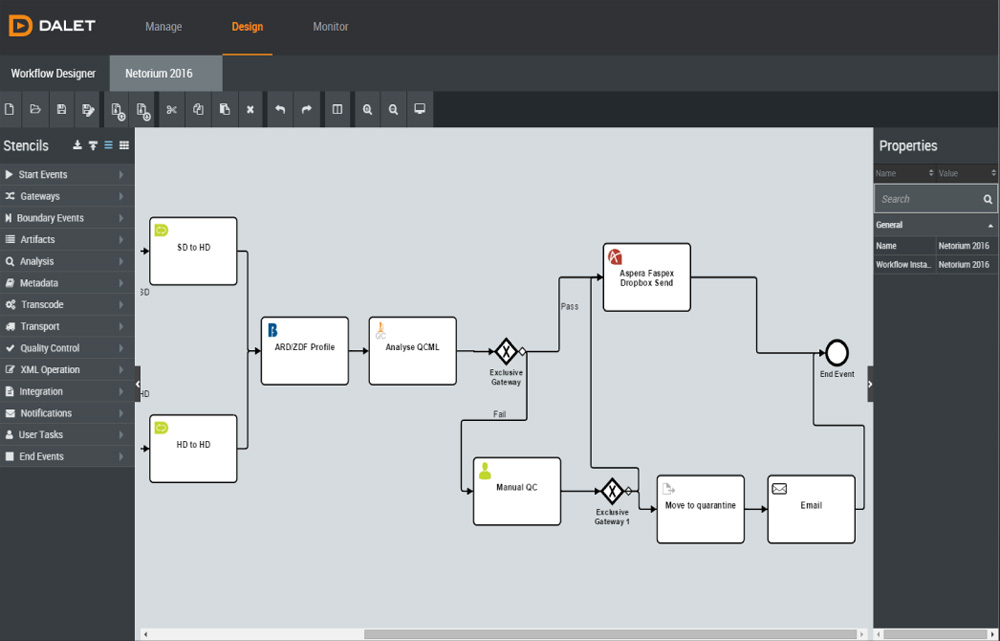Click the canvas horizontal scrollbar thumb

tap(610, 634)
